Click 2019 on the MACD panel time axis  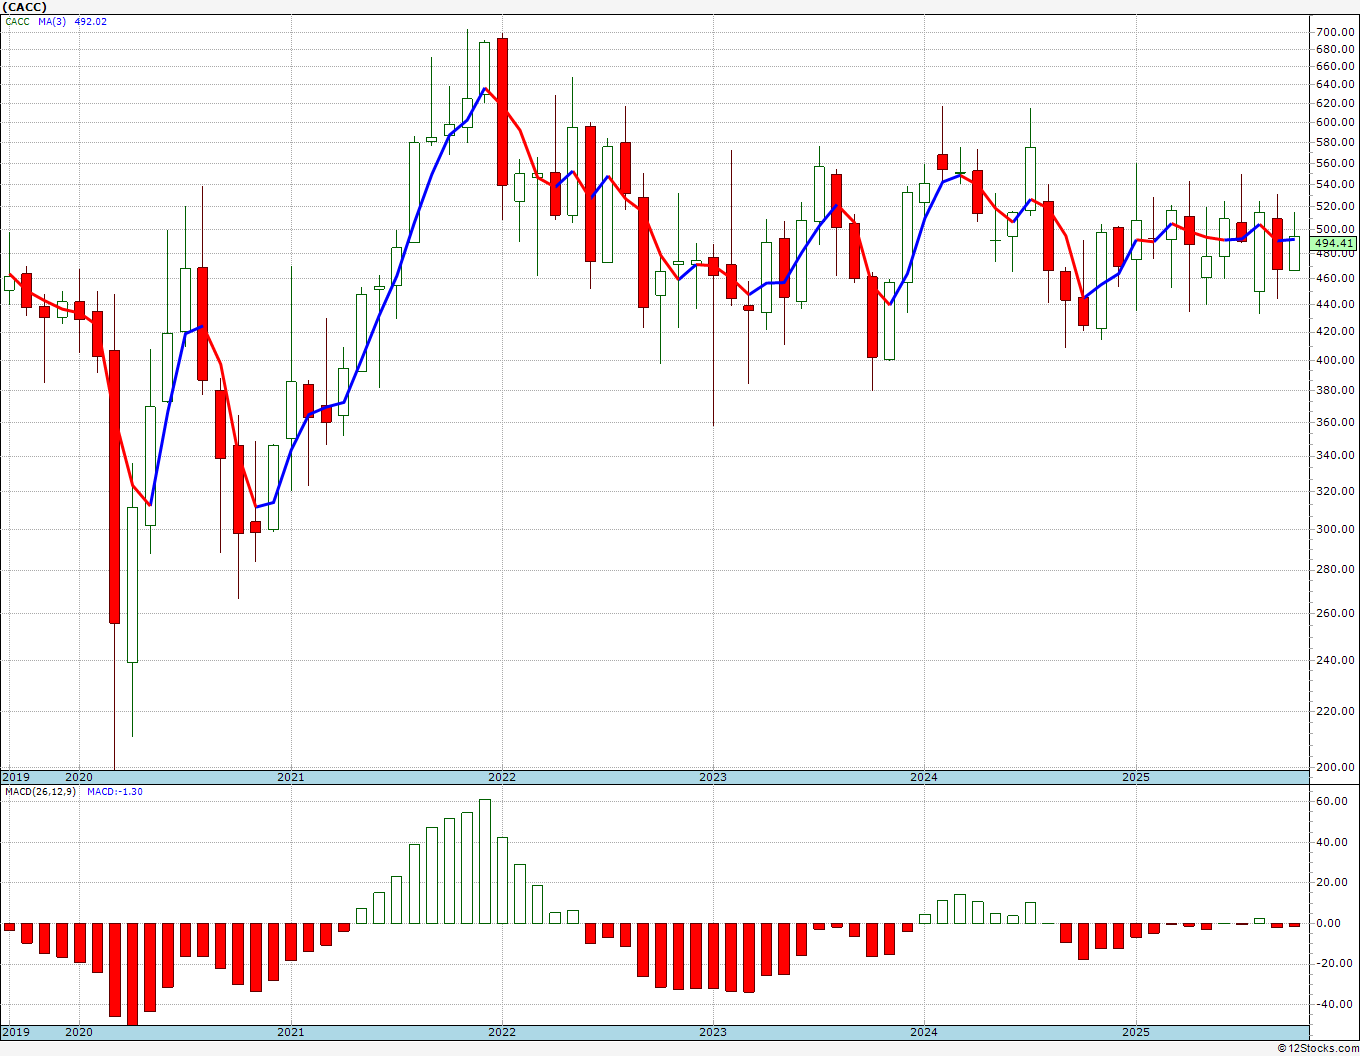[15, 1032]
